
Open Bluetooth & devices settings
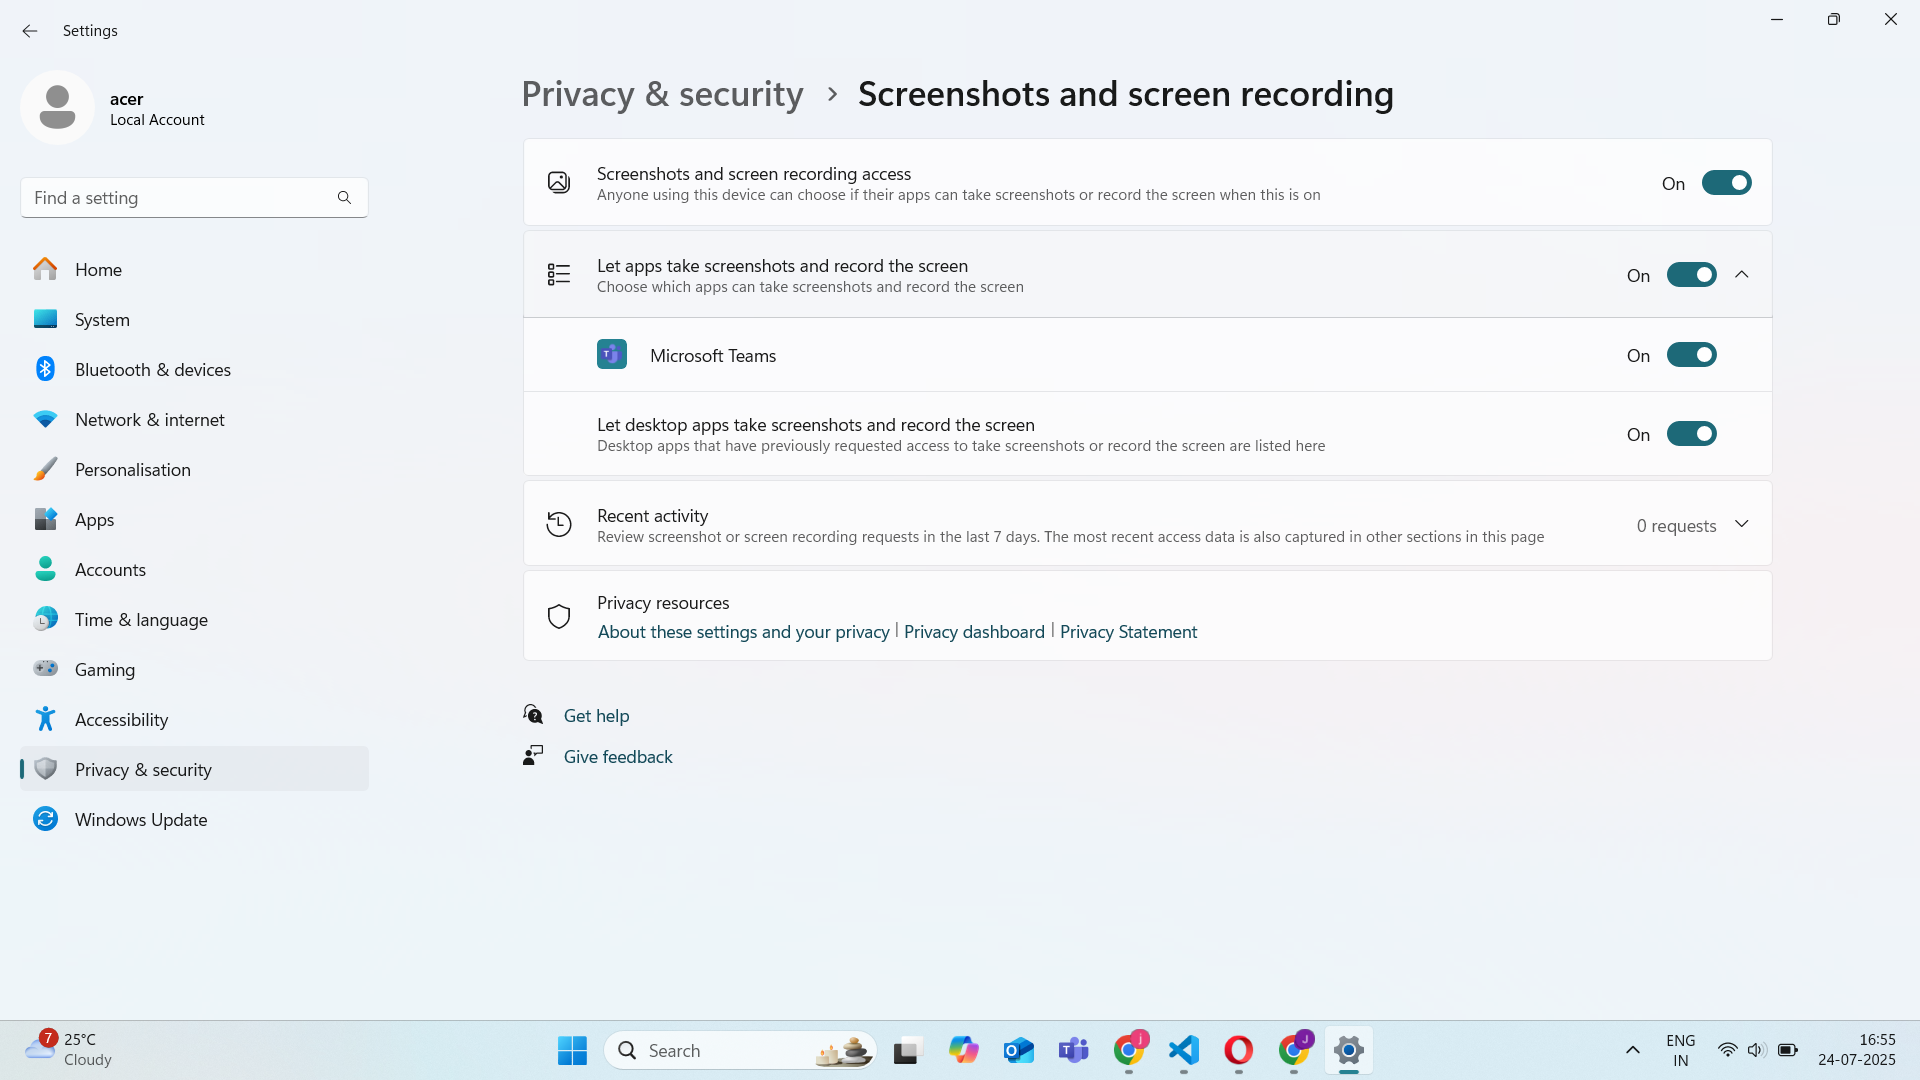click(152, 370)
